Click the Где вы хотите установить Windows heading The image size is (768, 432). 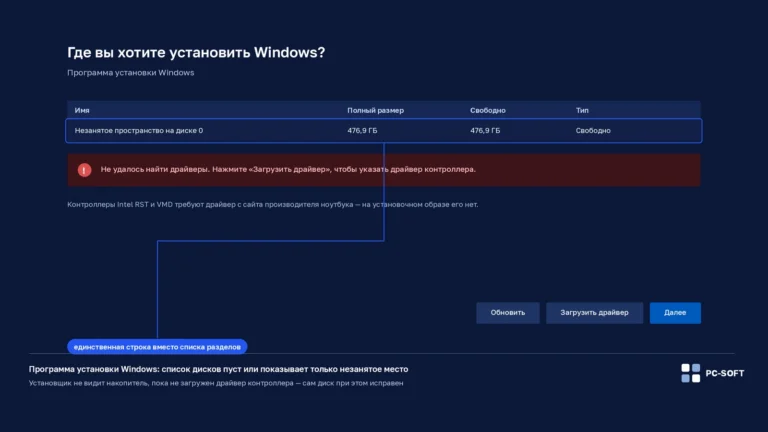coord(196,52)
